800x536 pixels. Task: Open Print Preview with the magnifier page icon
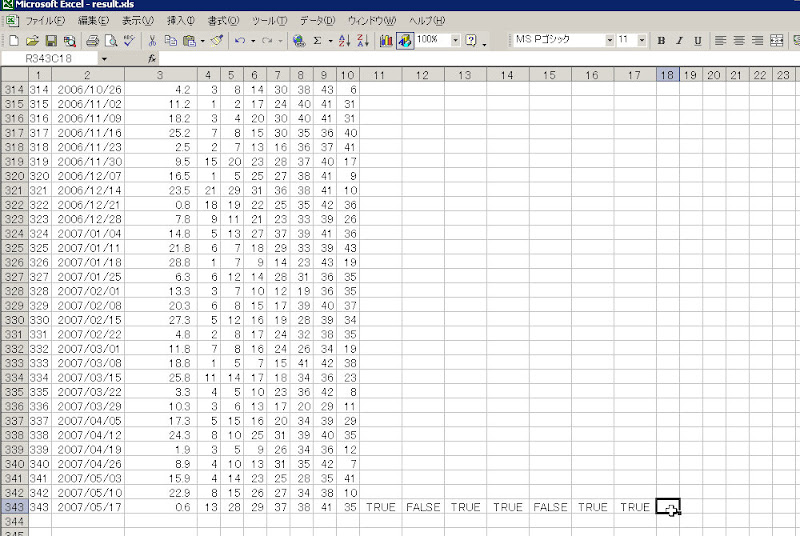[x=111, y=40]
